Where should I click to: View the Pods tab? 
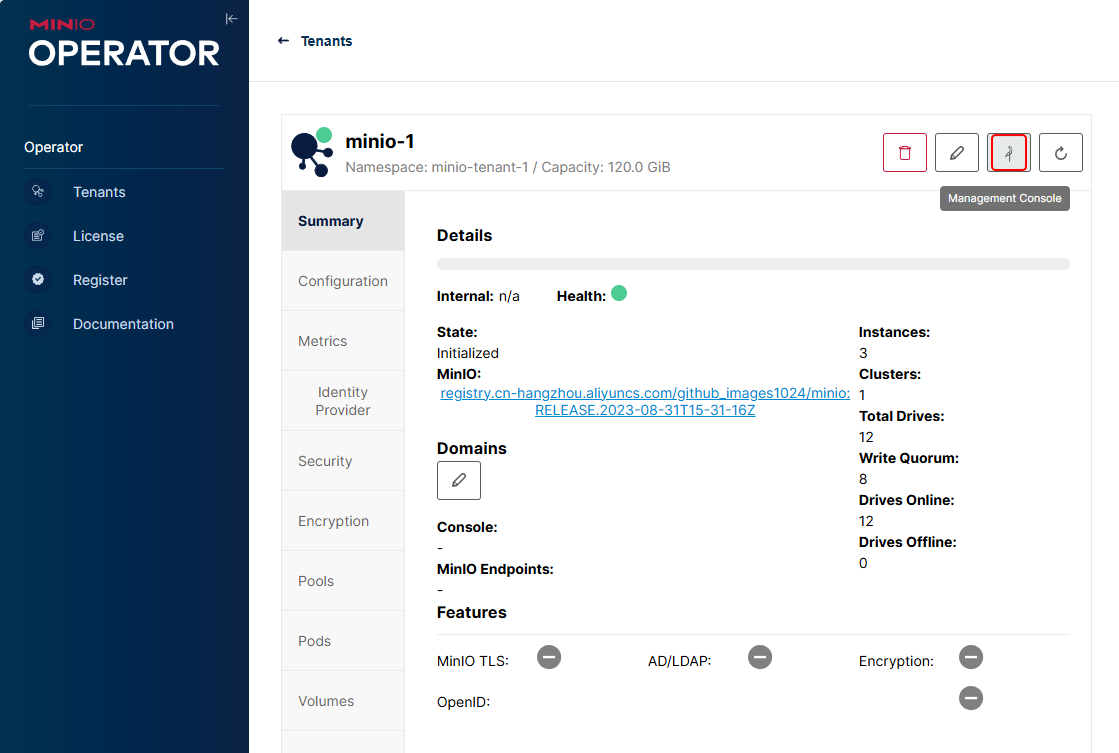[x=343, y=641]
